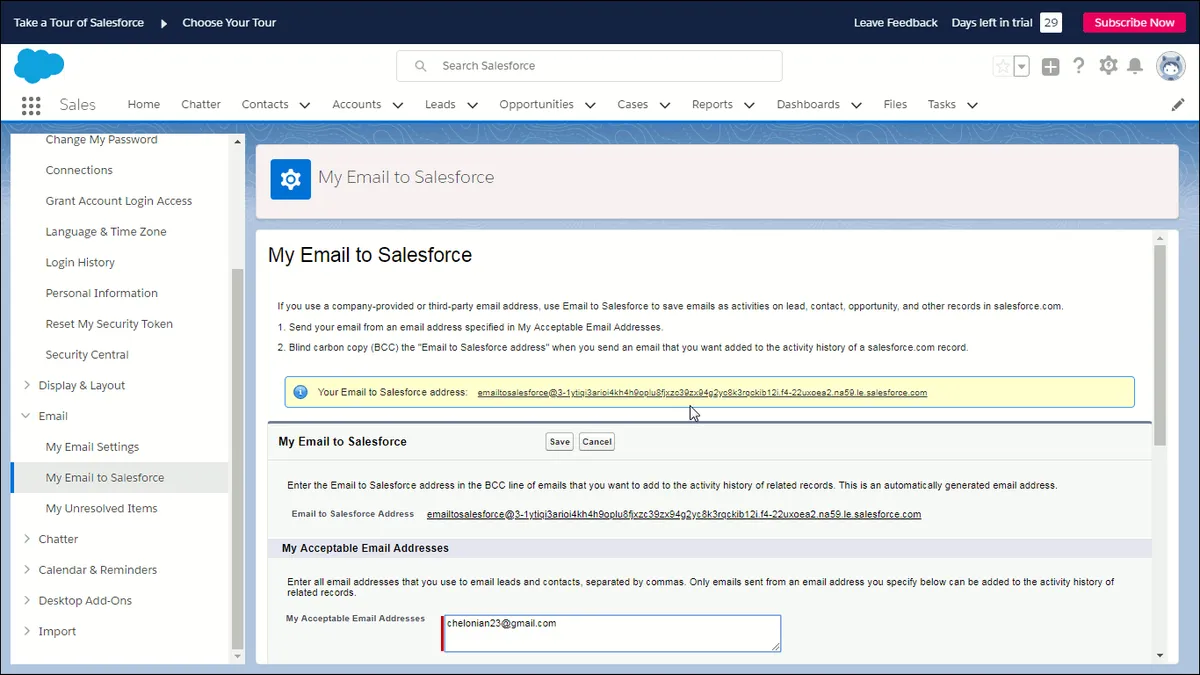This screenshot has height=675, width=1200.
Task: Open Cases tab dropdown chevron
Action: 665,105
